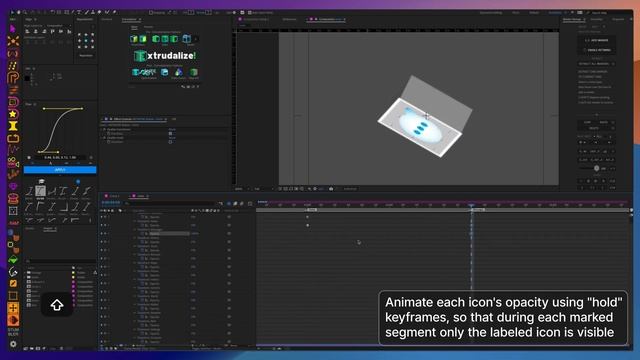Image resolution: width=640 pixels, height=360 pixels.
Task: Open the orange starburst script icon
Action: point(13,41)
